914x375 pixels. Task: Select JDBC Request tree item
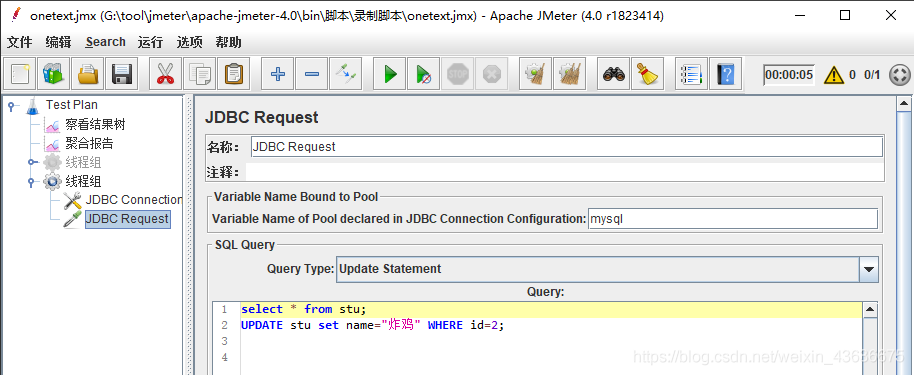[x=128, y=219]
